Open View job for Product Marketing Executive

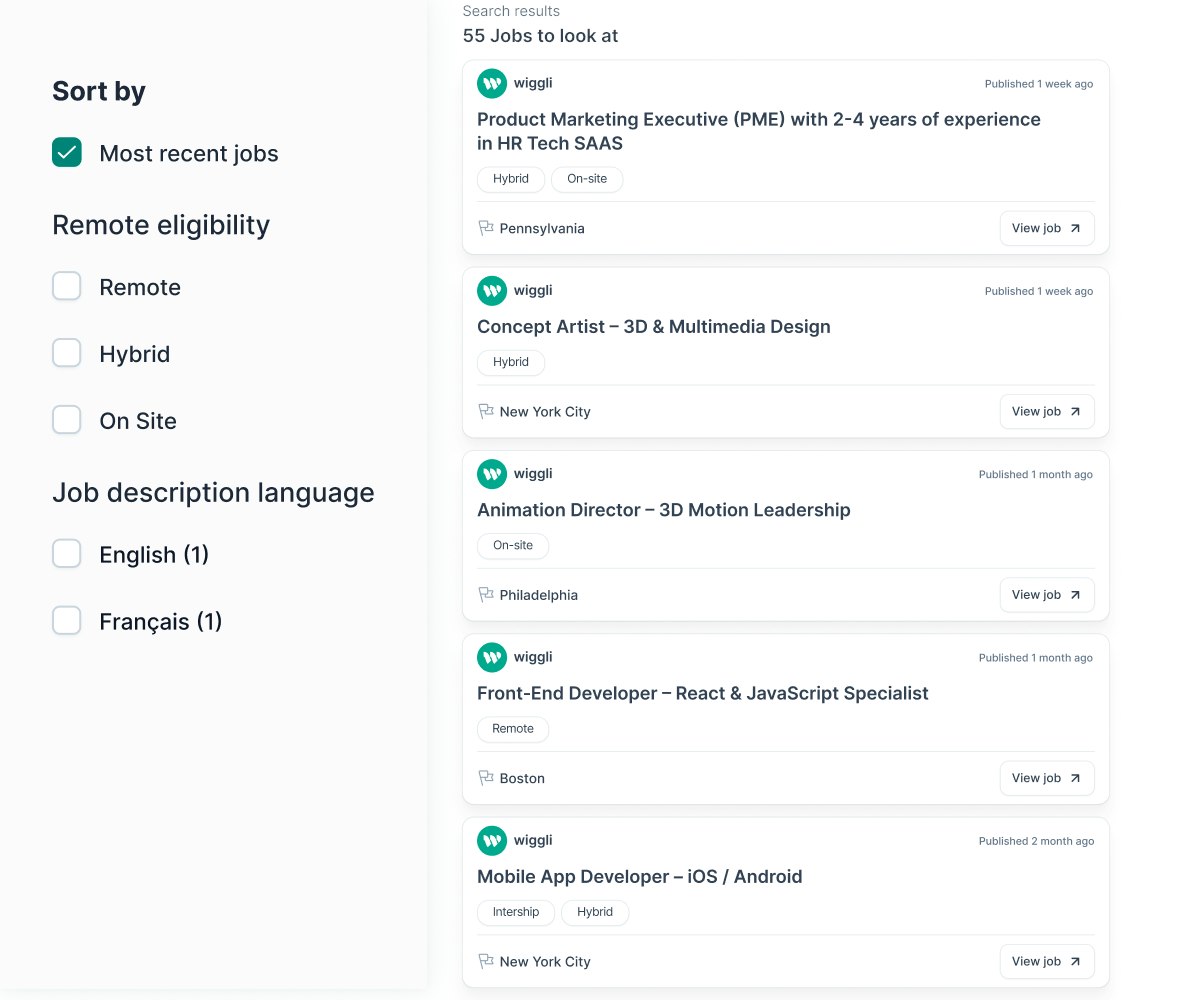(1046, 228)
